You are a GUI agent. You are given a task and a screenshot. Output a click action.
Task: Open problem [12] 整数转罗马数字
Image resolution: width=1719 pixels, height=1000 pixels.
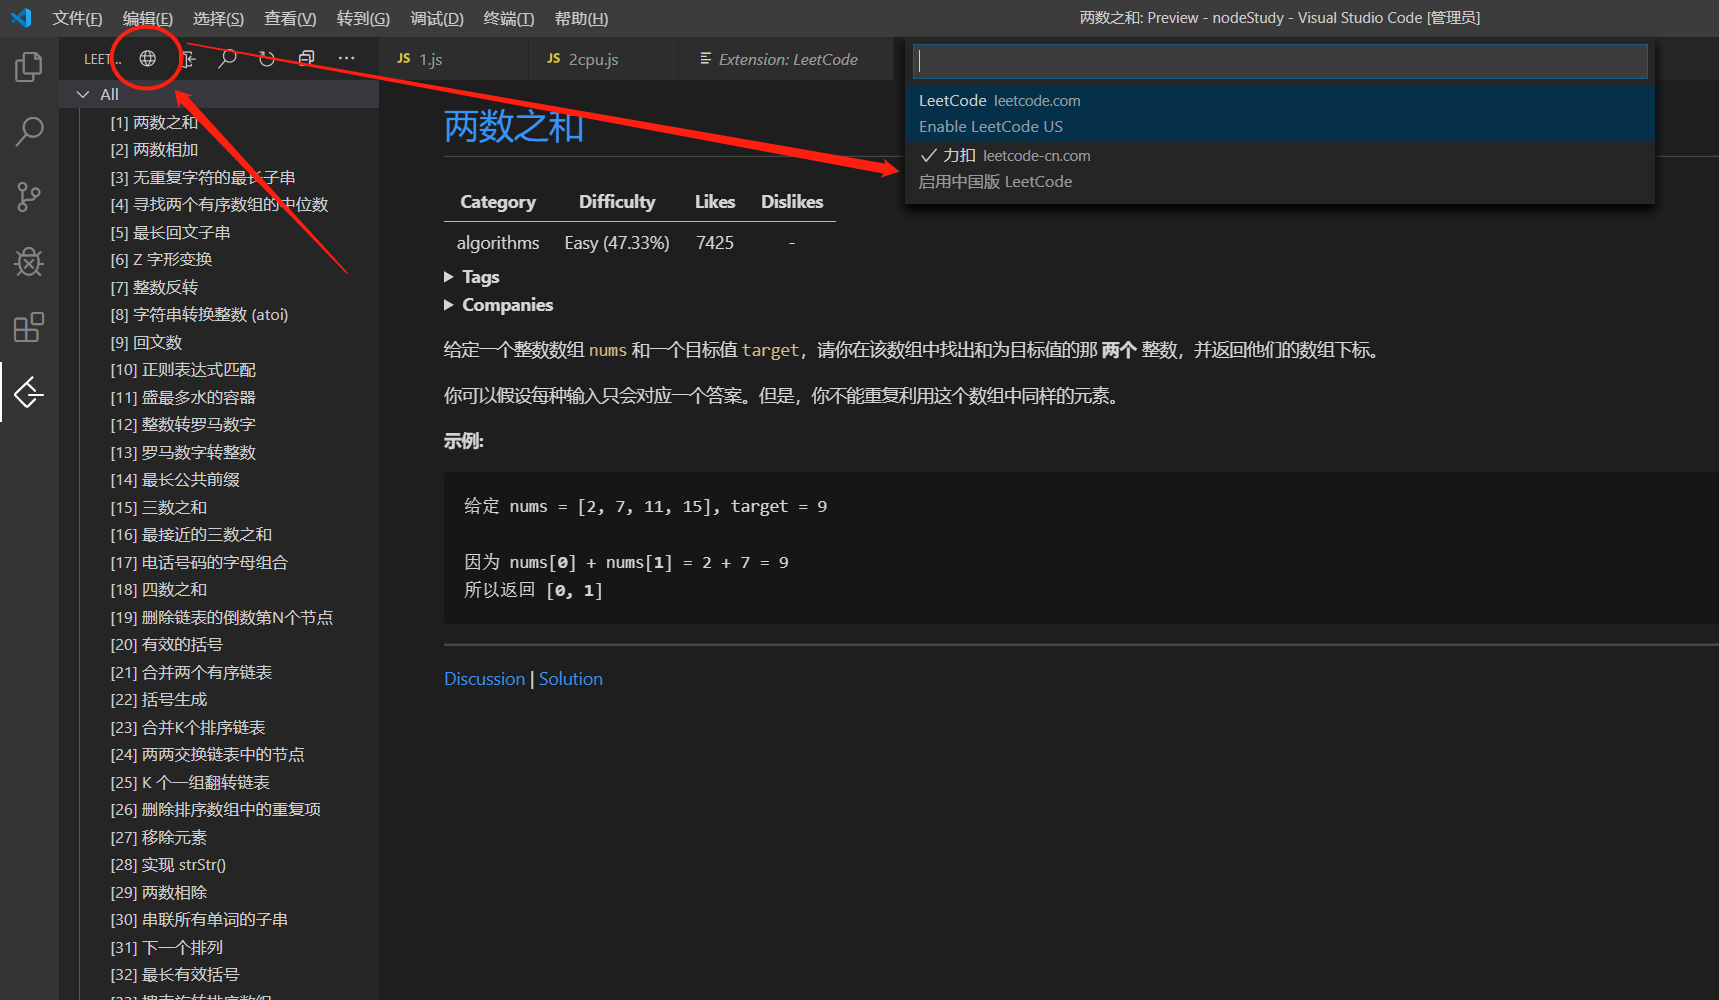click(x=183, y=425)
